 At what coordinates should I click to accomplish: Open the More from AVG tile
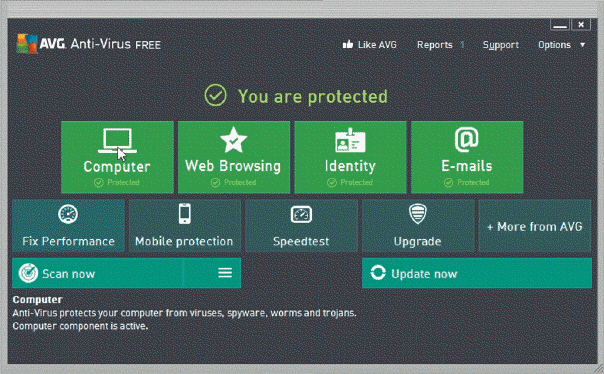click(535, 226)
